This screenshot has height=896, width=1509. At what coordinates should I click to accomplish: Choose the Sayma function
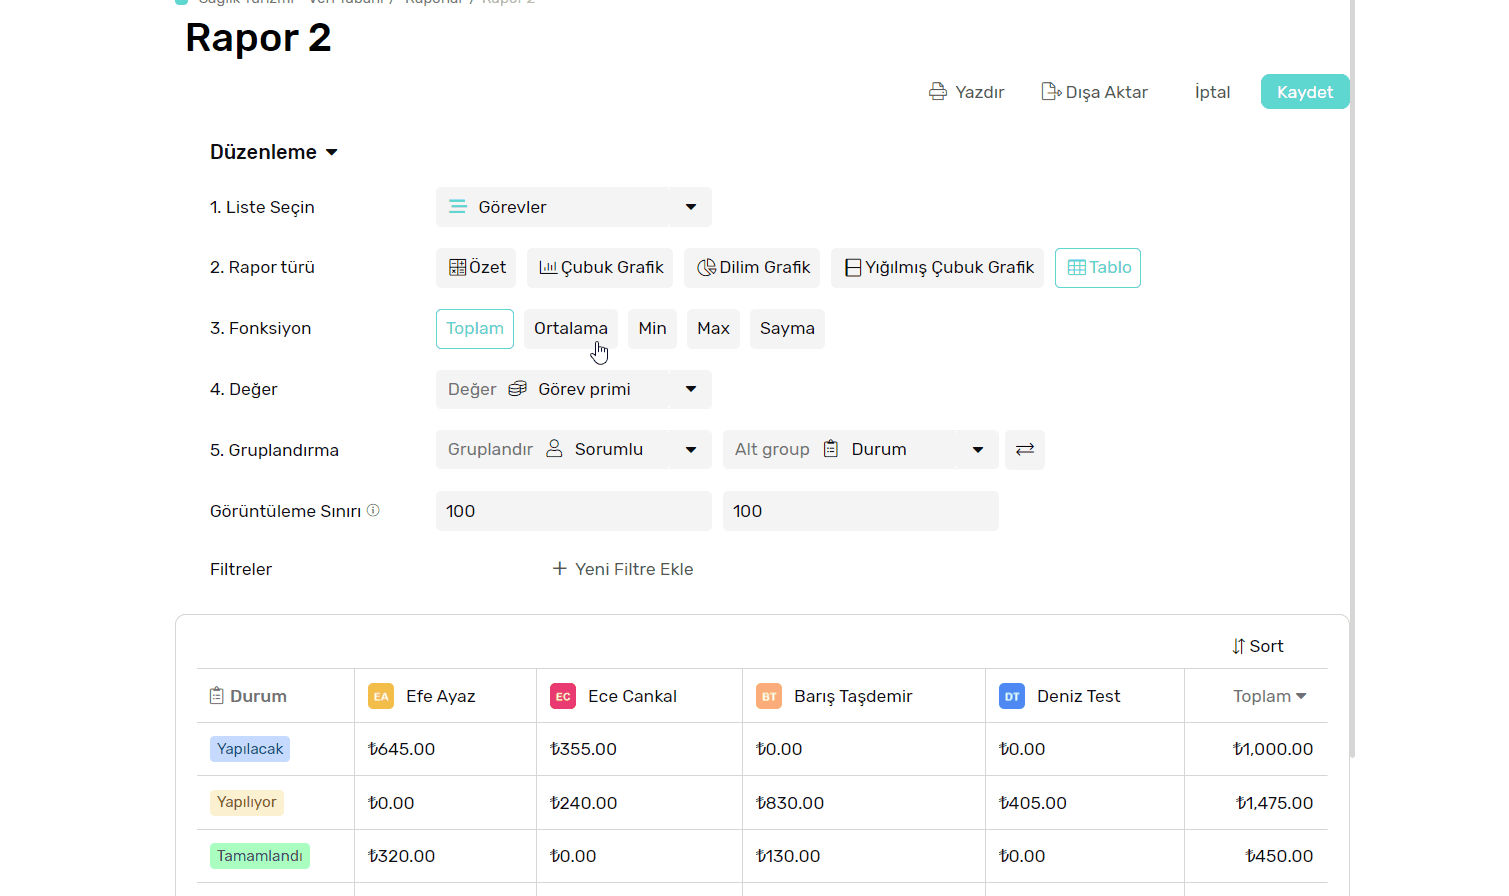tap(787, 329)
